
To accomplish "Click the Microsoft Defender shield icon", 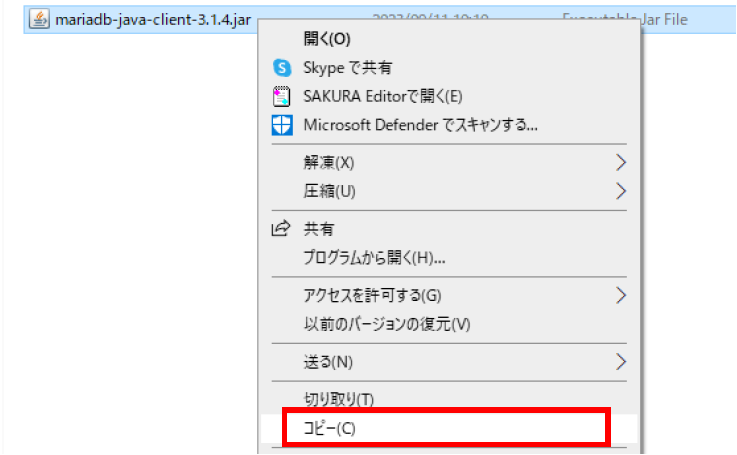I will coord(281,126).
